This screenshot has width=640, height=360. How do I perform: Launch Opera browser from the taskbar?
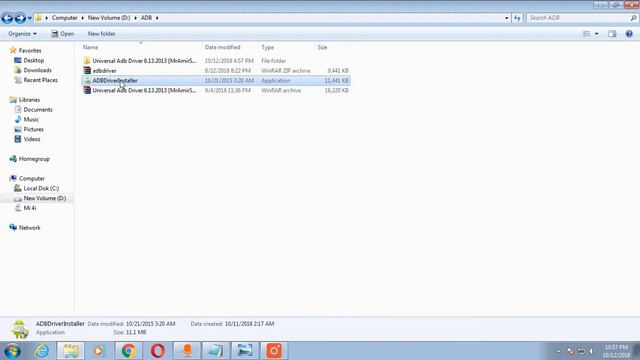tap(158, 351)
